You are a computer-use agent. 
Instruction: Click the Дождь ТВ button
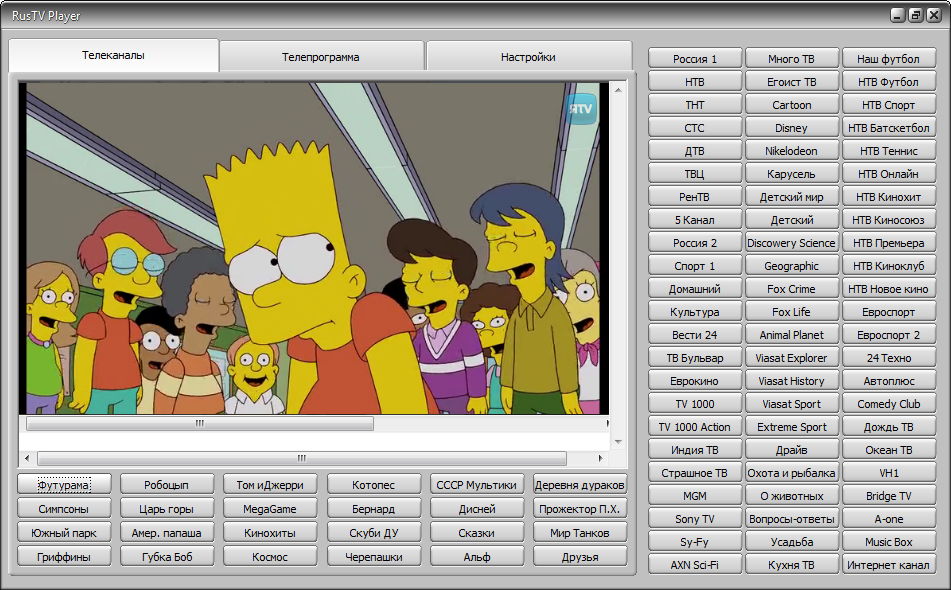(x=889, y=427)
